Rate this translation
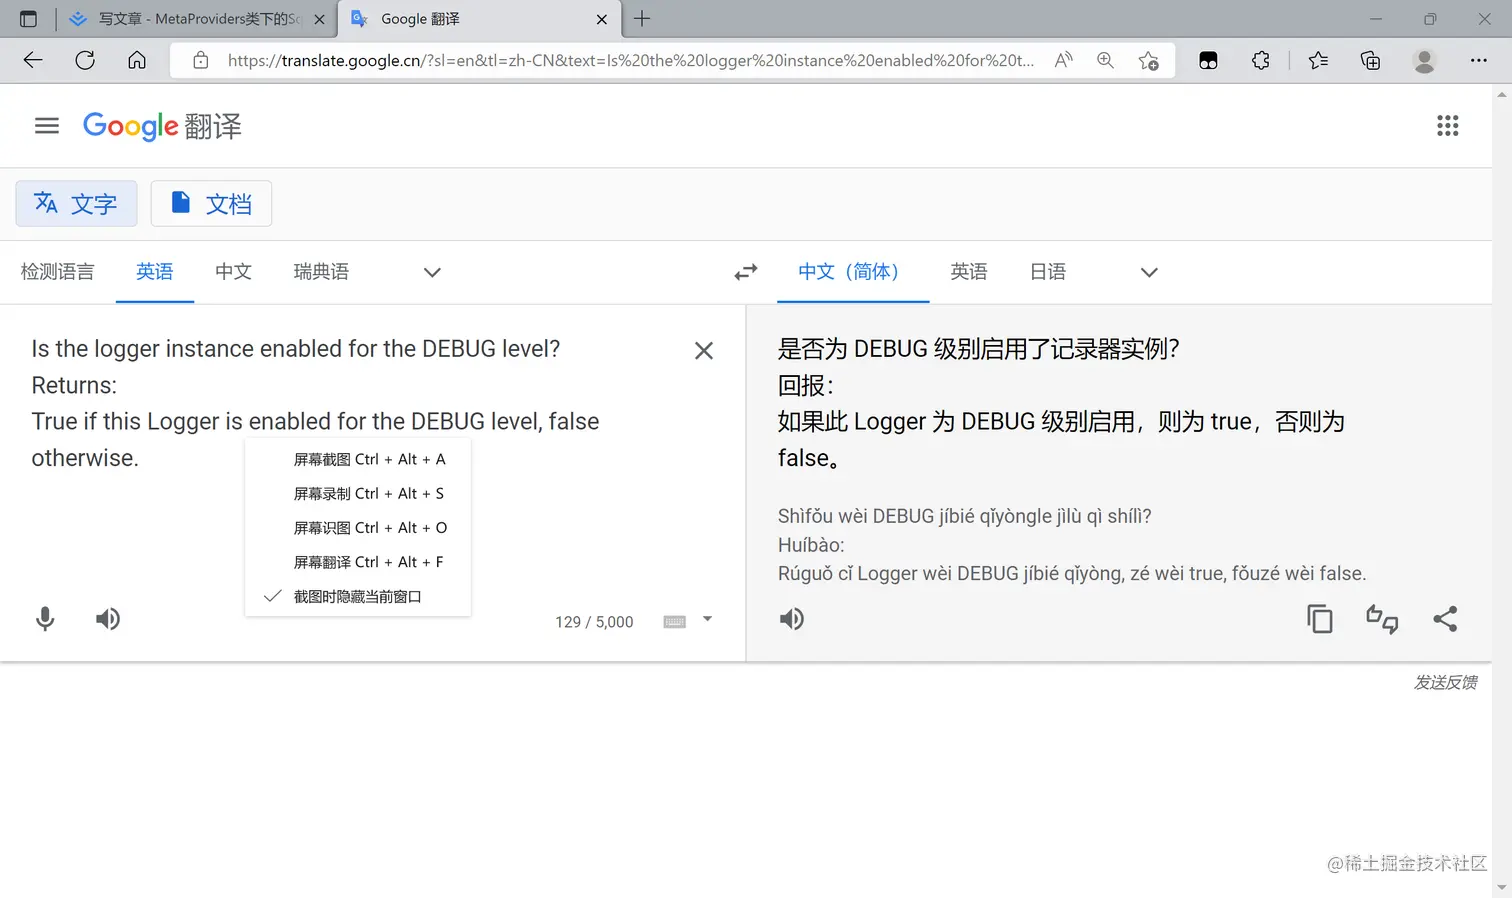 [1382, 619]
